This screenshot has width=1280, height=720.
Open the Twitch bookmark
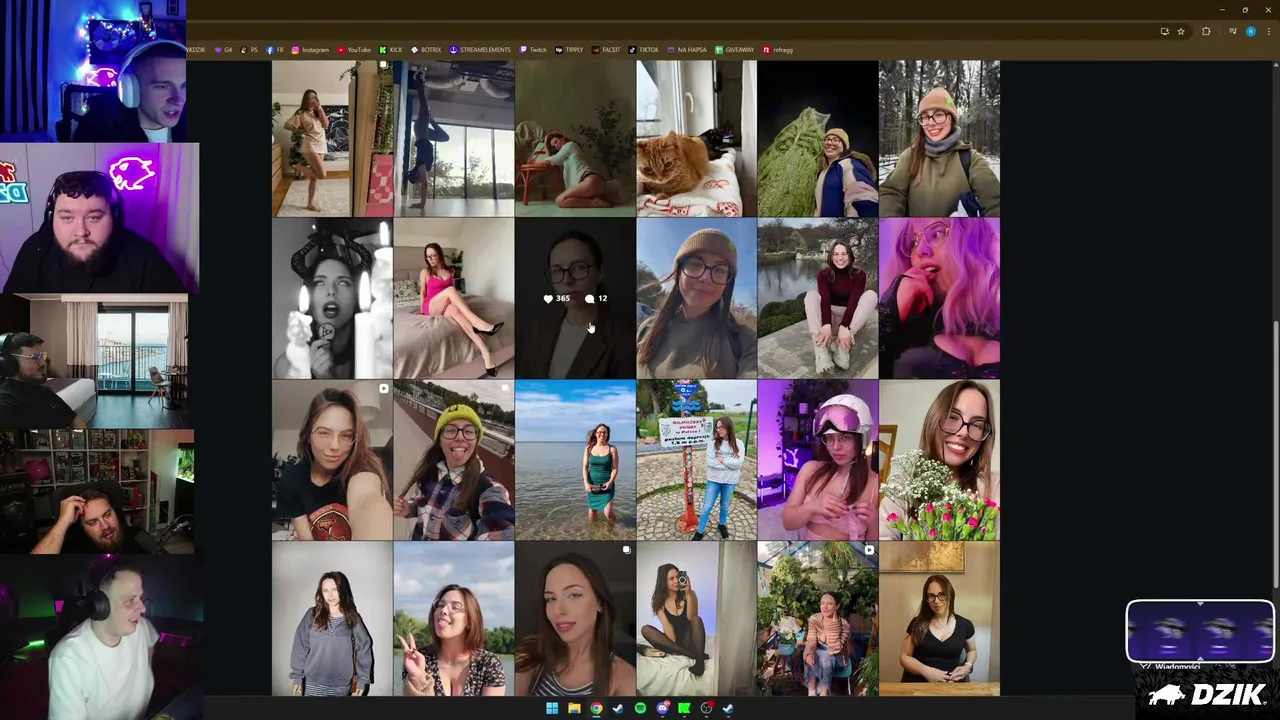(x=533, y=49)
